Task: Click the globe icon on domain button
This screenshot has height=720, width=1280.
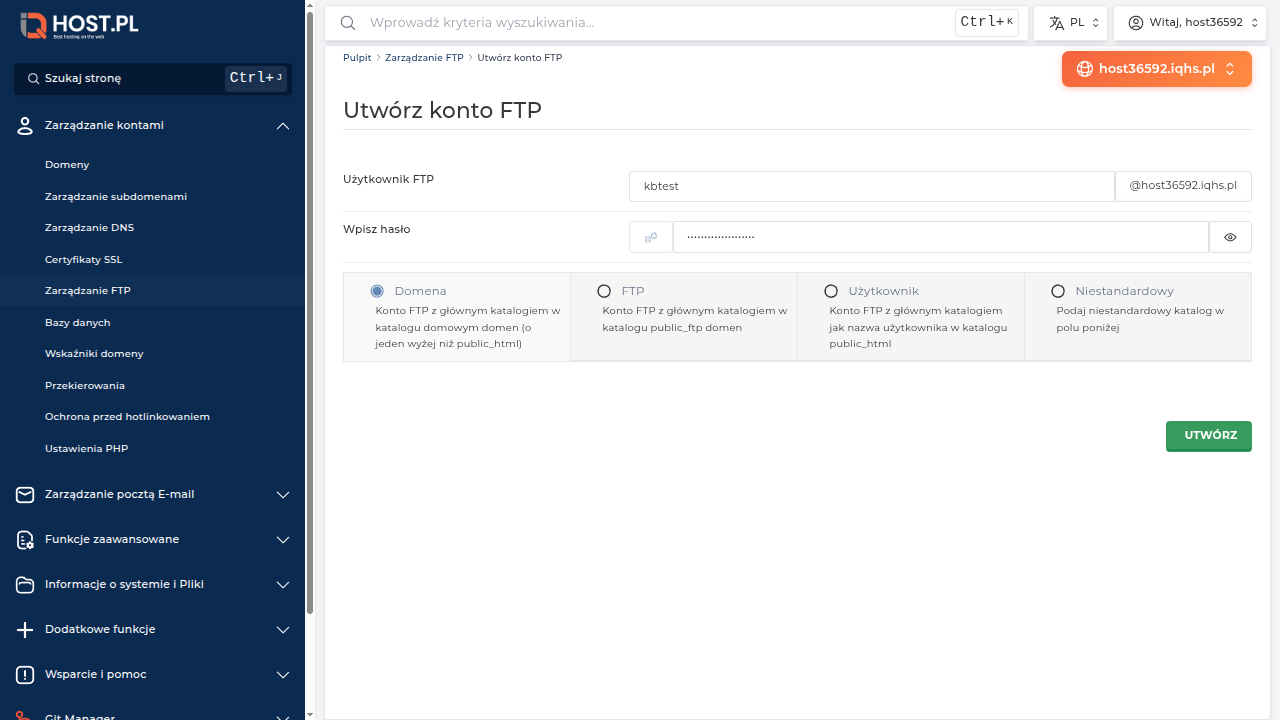Action: 1085,69
